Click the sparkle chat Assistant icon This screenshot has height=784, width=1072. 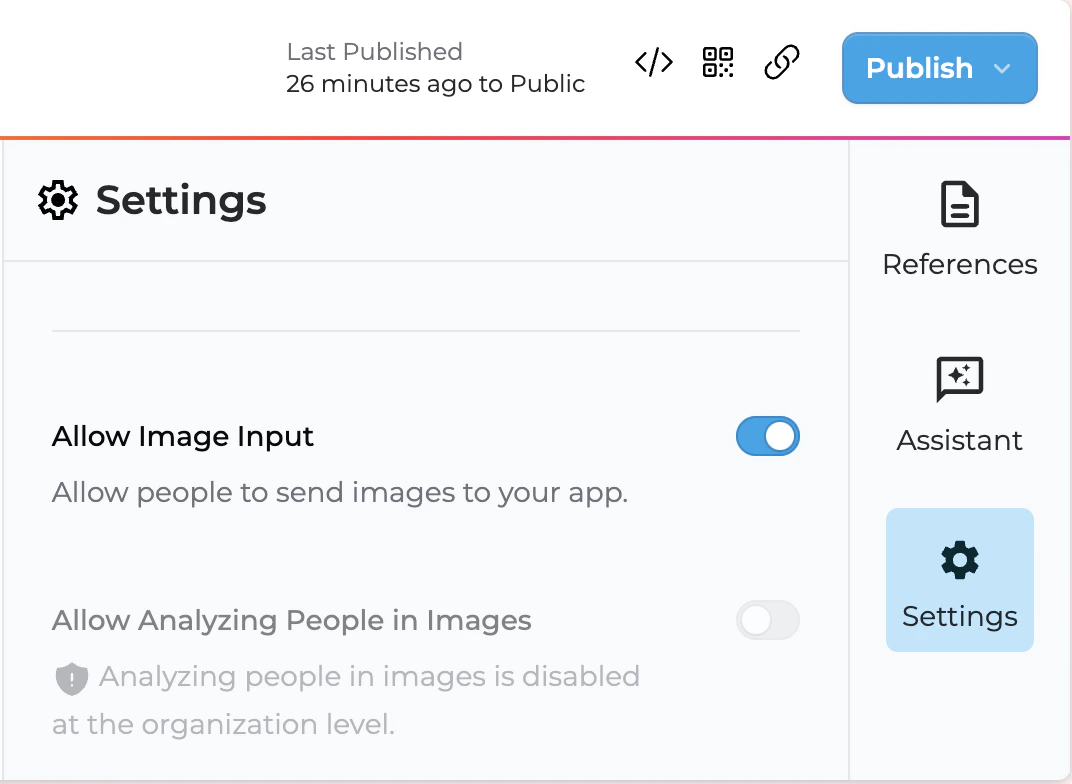(x=960, y=379)
